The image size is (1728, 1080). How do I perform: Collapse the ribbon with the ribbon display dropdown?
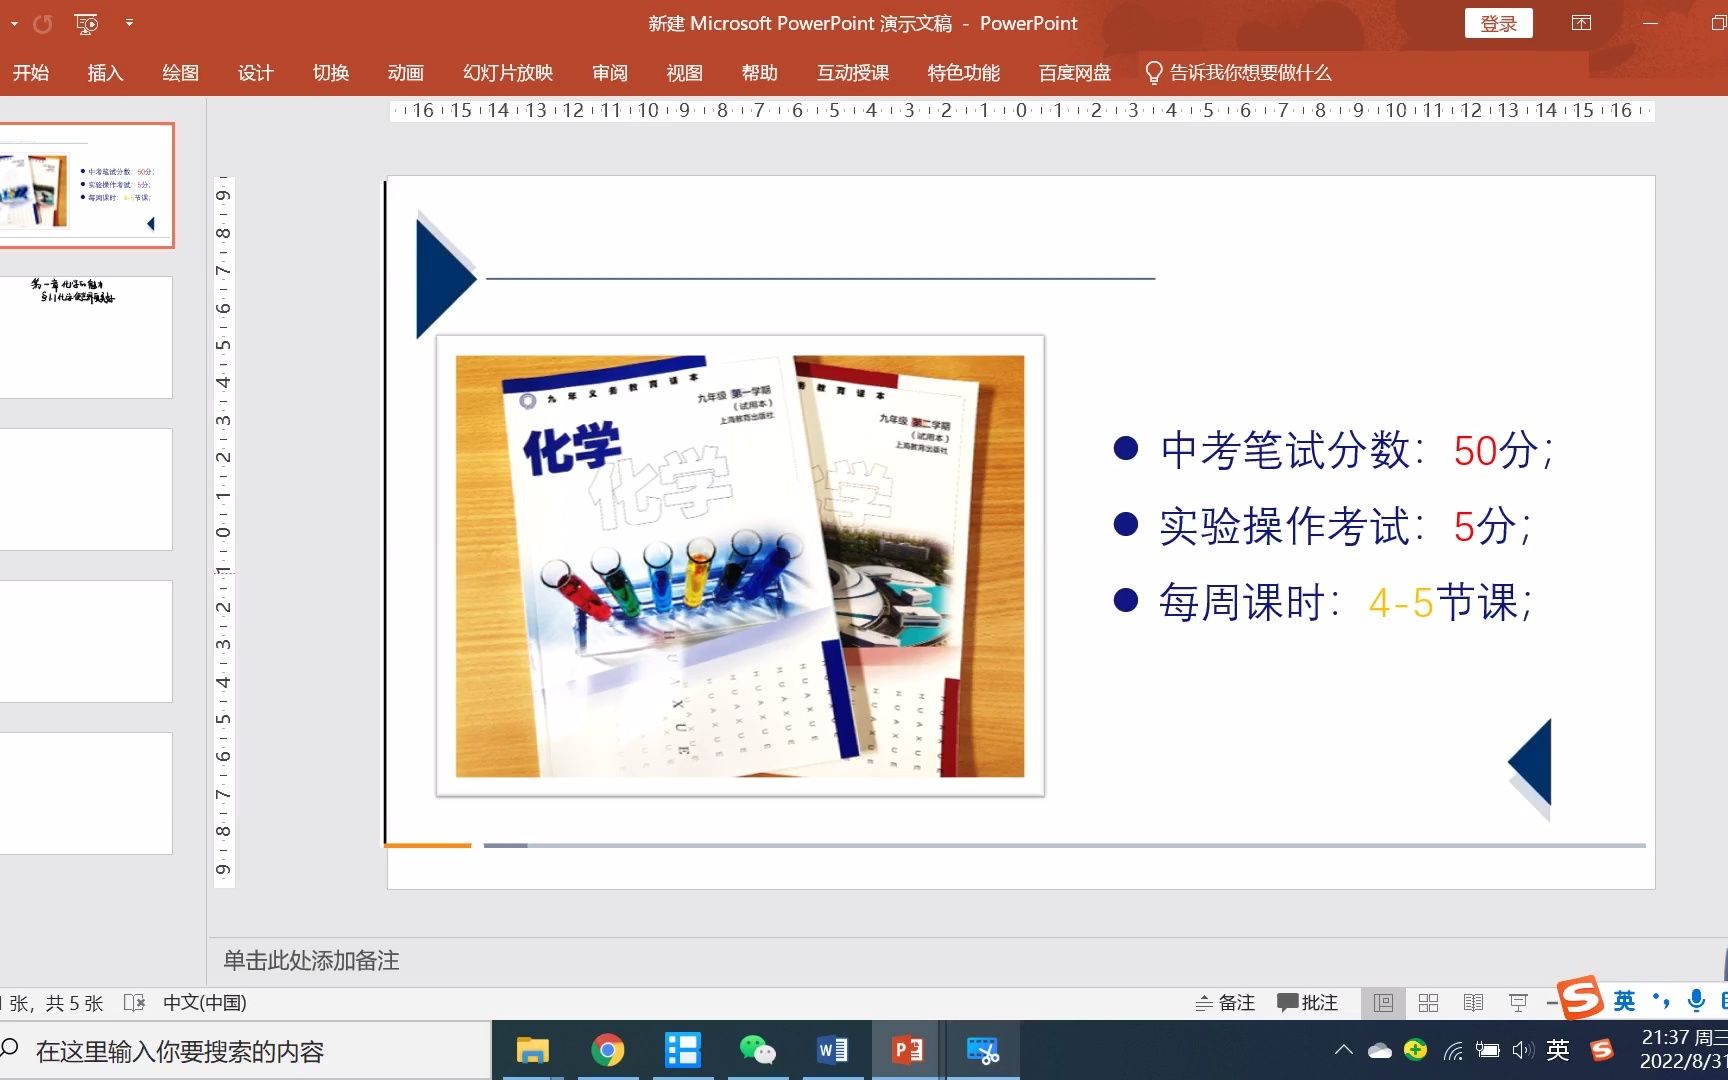click(x=1581, y=22)
